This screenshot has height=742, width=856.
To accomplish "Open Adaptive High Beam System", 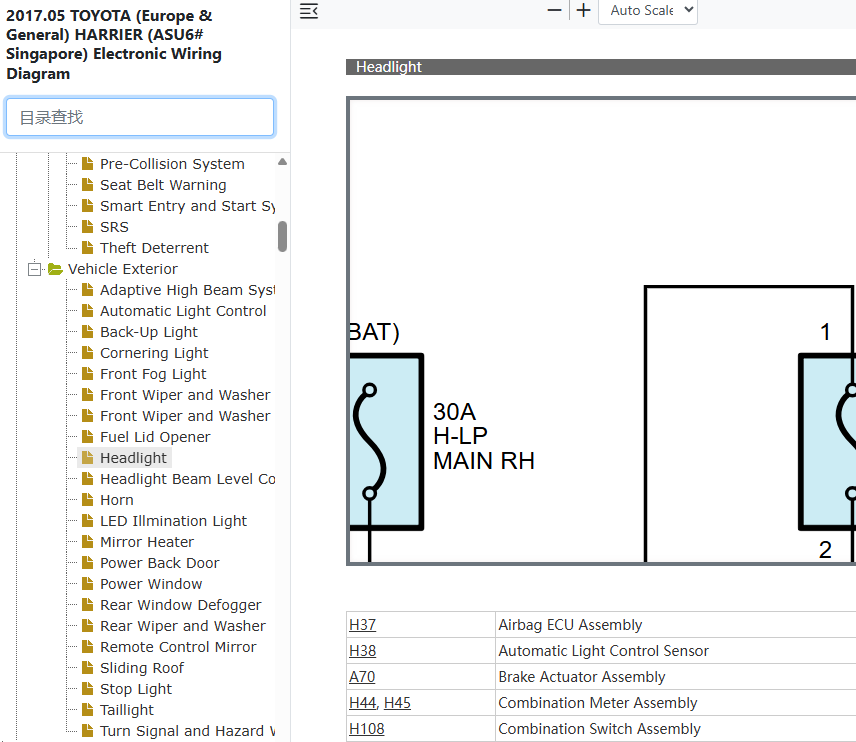I will pyautogui.click(x=187, y=290).
